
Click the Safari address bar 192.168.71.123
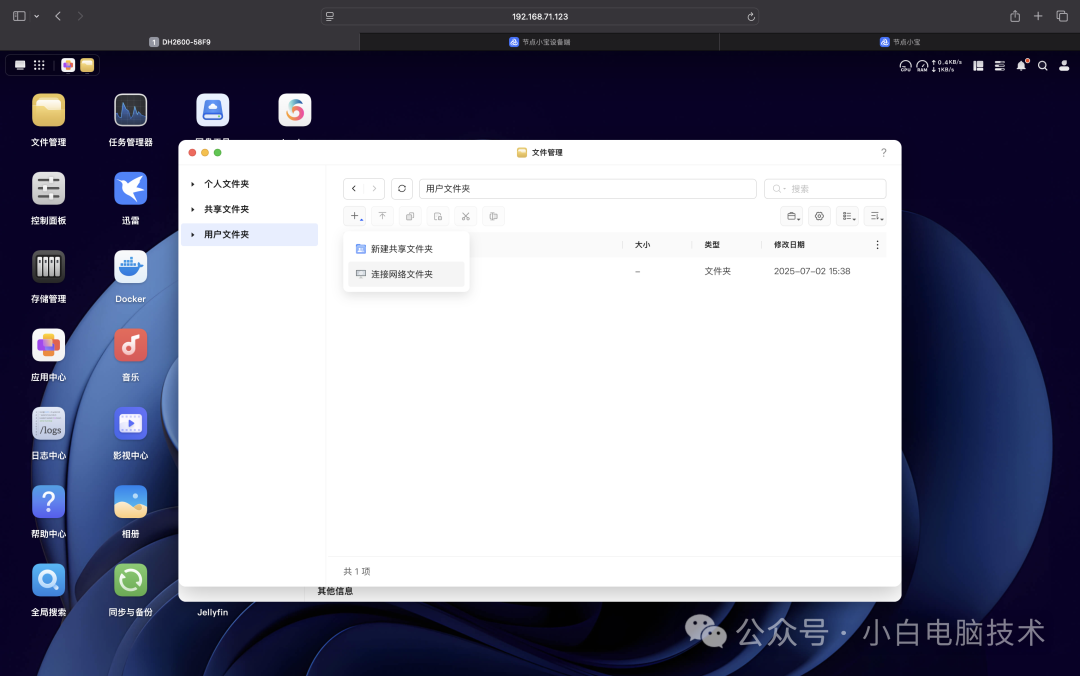point(540,17)
